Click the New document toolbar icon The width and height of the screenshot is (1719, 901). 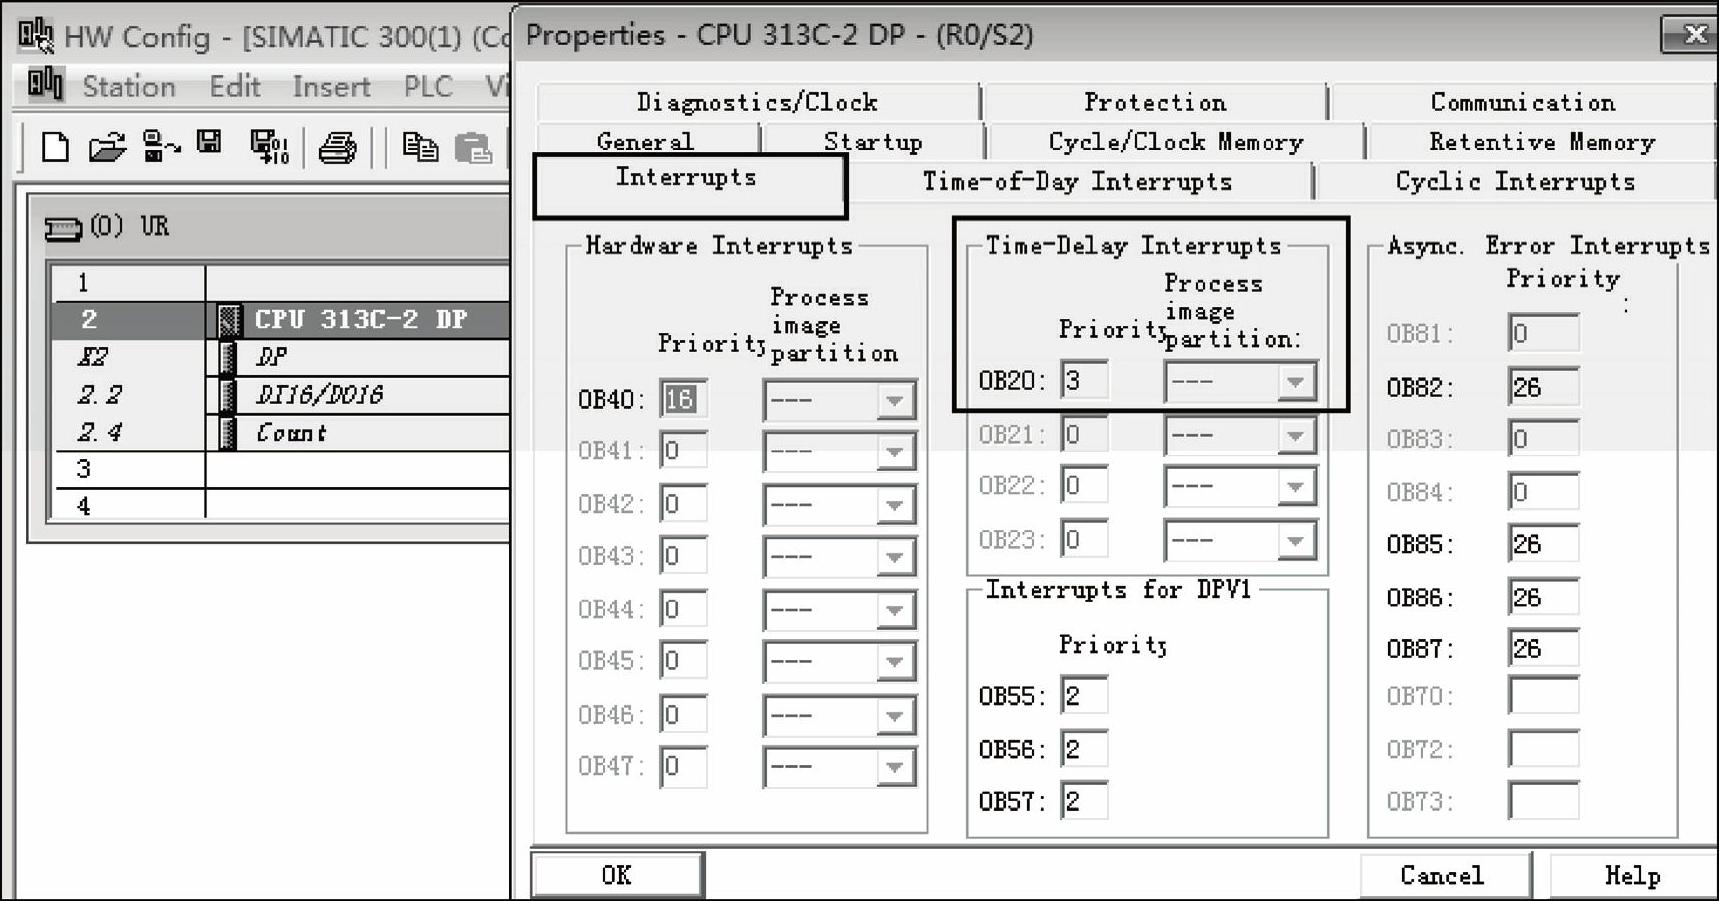pos(55,147)
